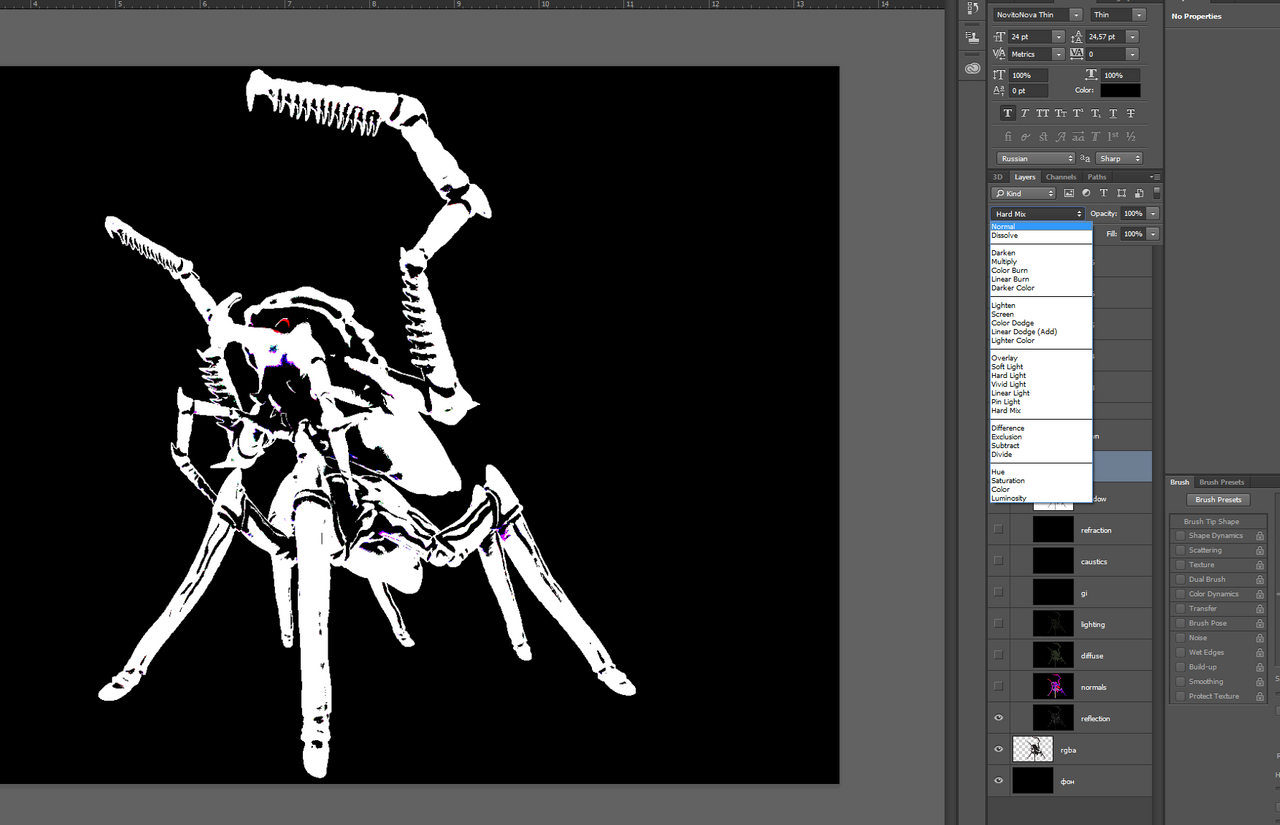
Task: Toggle Superscript text style
Action: pyautogui.click(x=1078, y=114)
